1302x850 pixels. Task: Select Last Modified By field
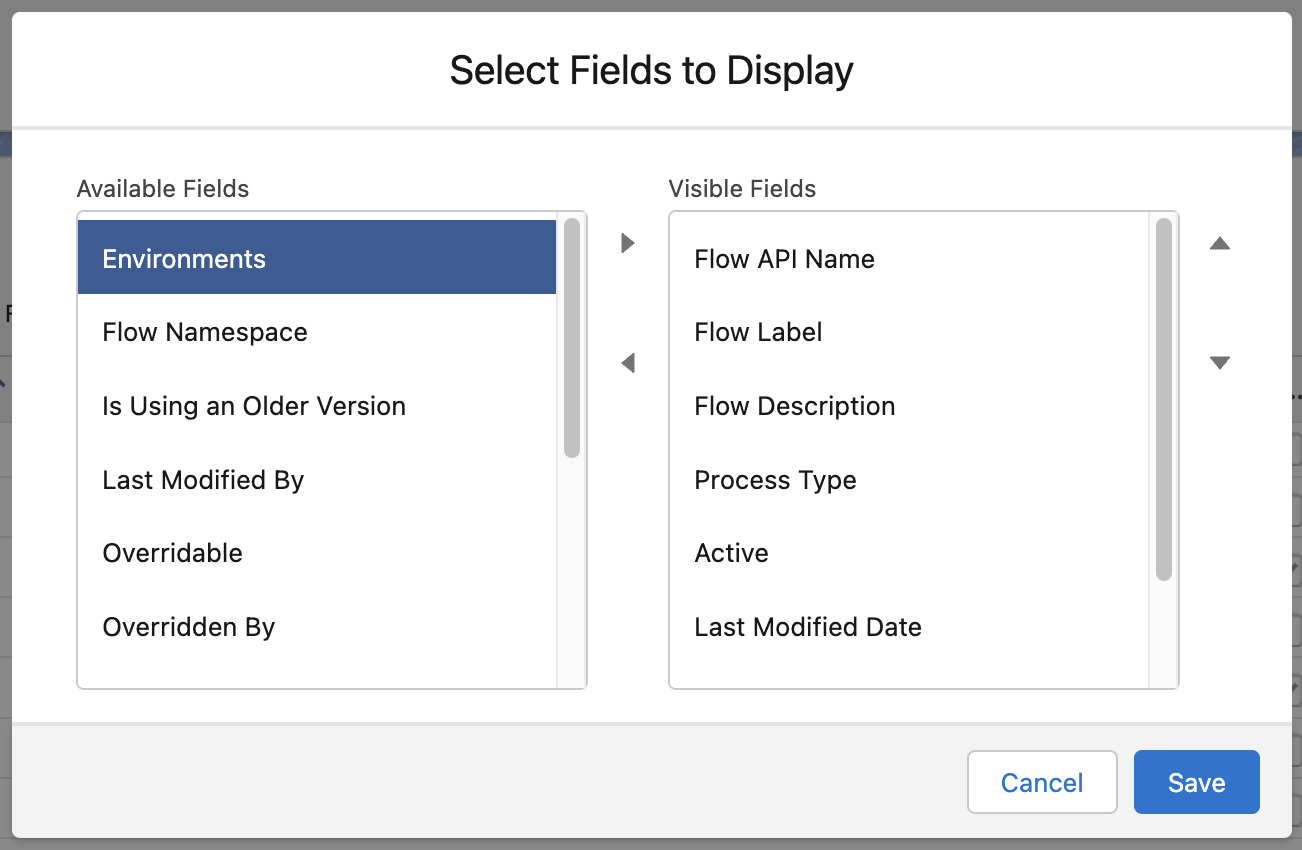[x=317, y=480]
